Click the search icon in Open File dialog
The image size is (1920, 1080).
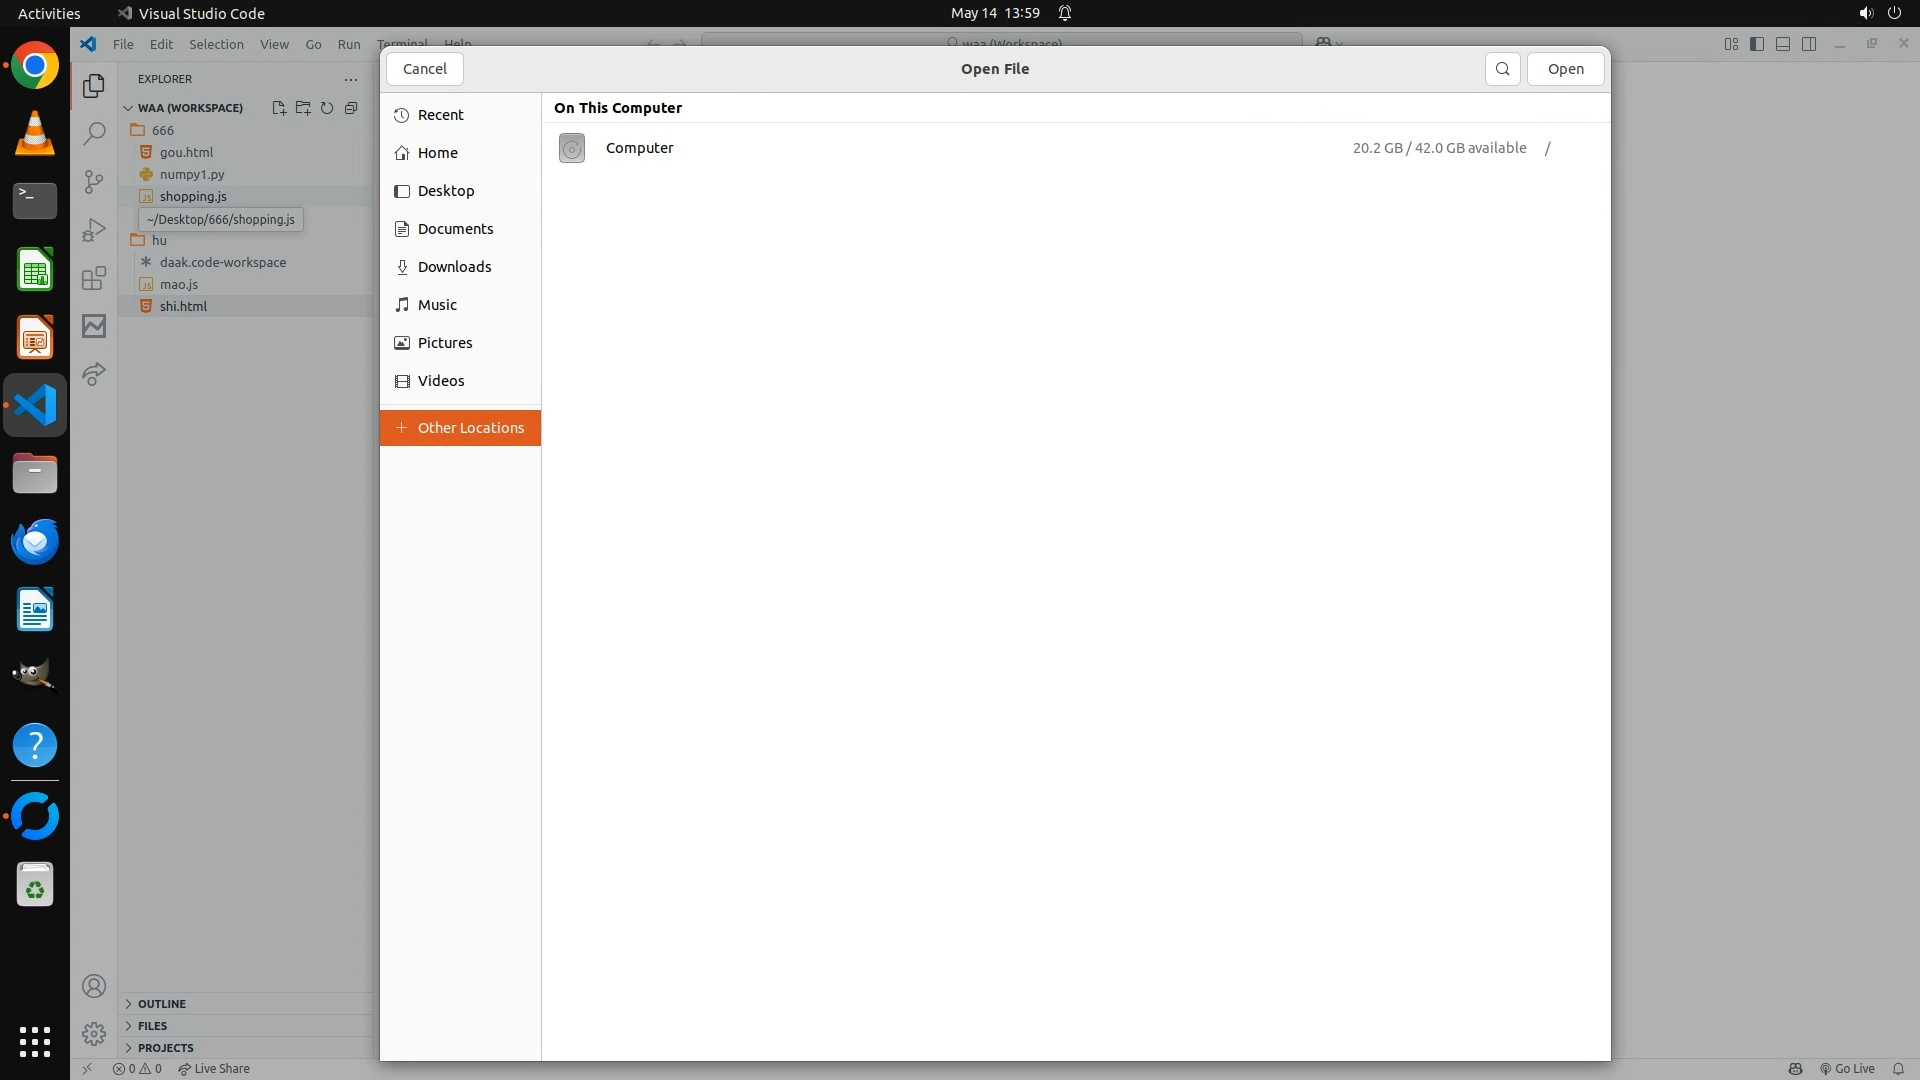pyautogui.click(x=1502, y=69)
